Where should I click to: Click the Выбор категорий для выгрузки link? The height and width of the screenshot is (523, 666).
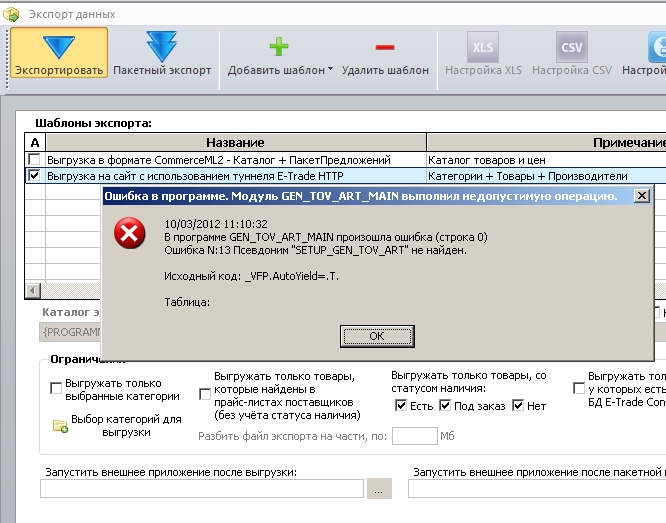pos(126,426)
